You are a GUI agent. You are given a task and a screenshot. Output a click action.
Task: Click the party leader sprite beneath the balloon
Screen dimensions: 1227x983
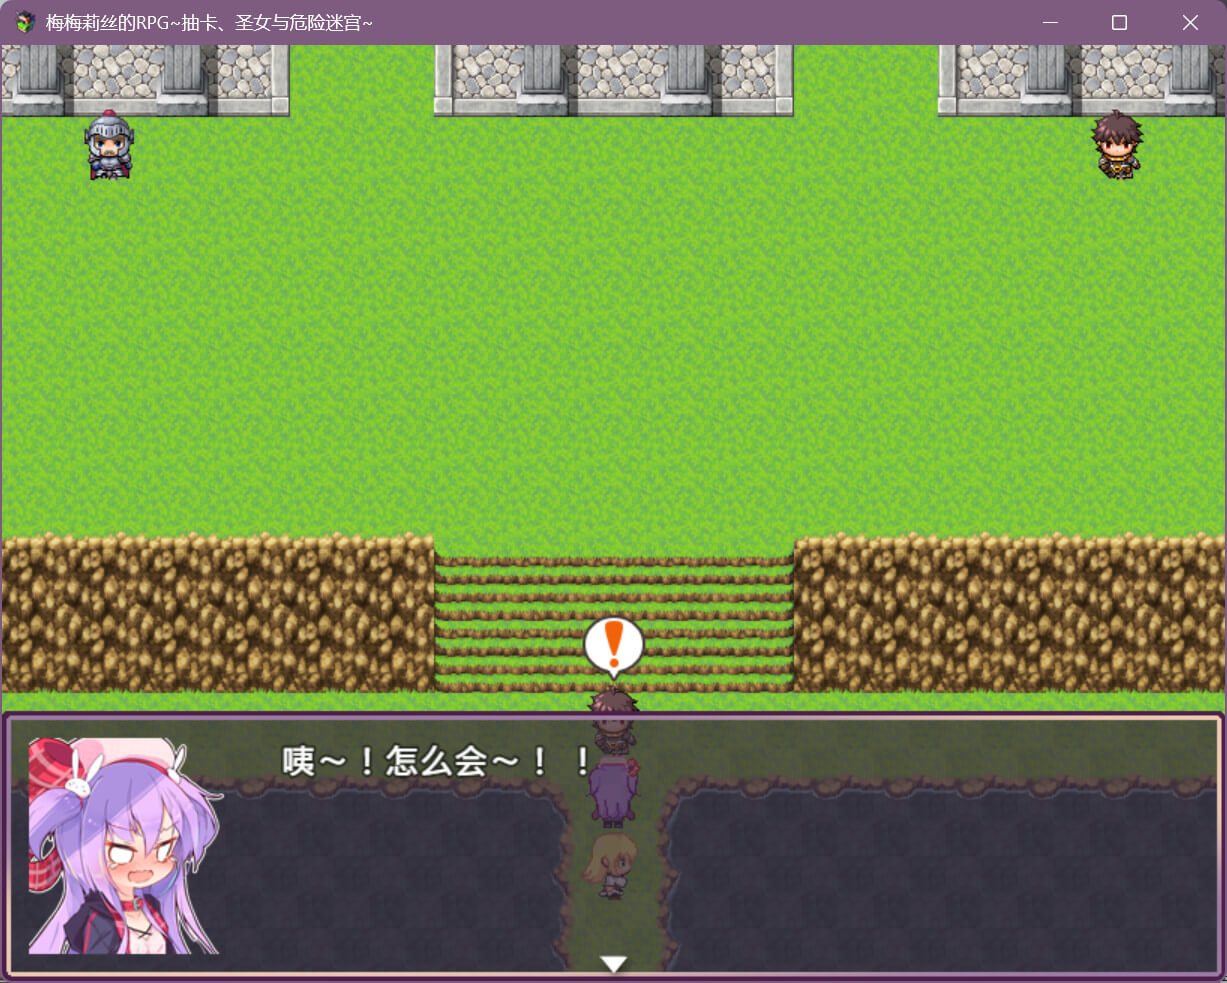[613, 720]
